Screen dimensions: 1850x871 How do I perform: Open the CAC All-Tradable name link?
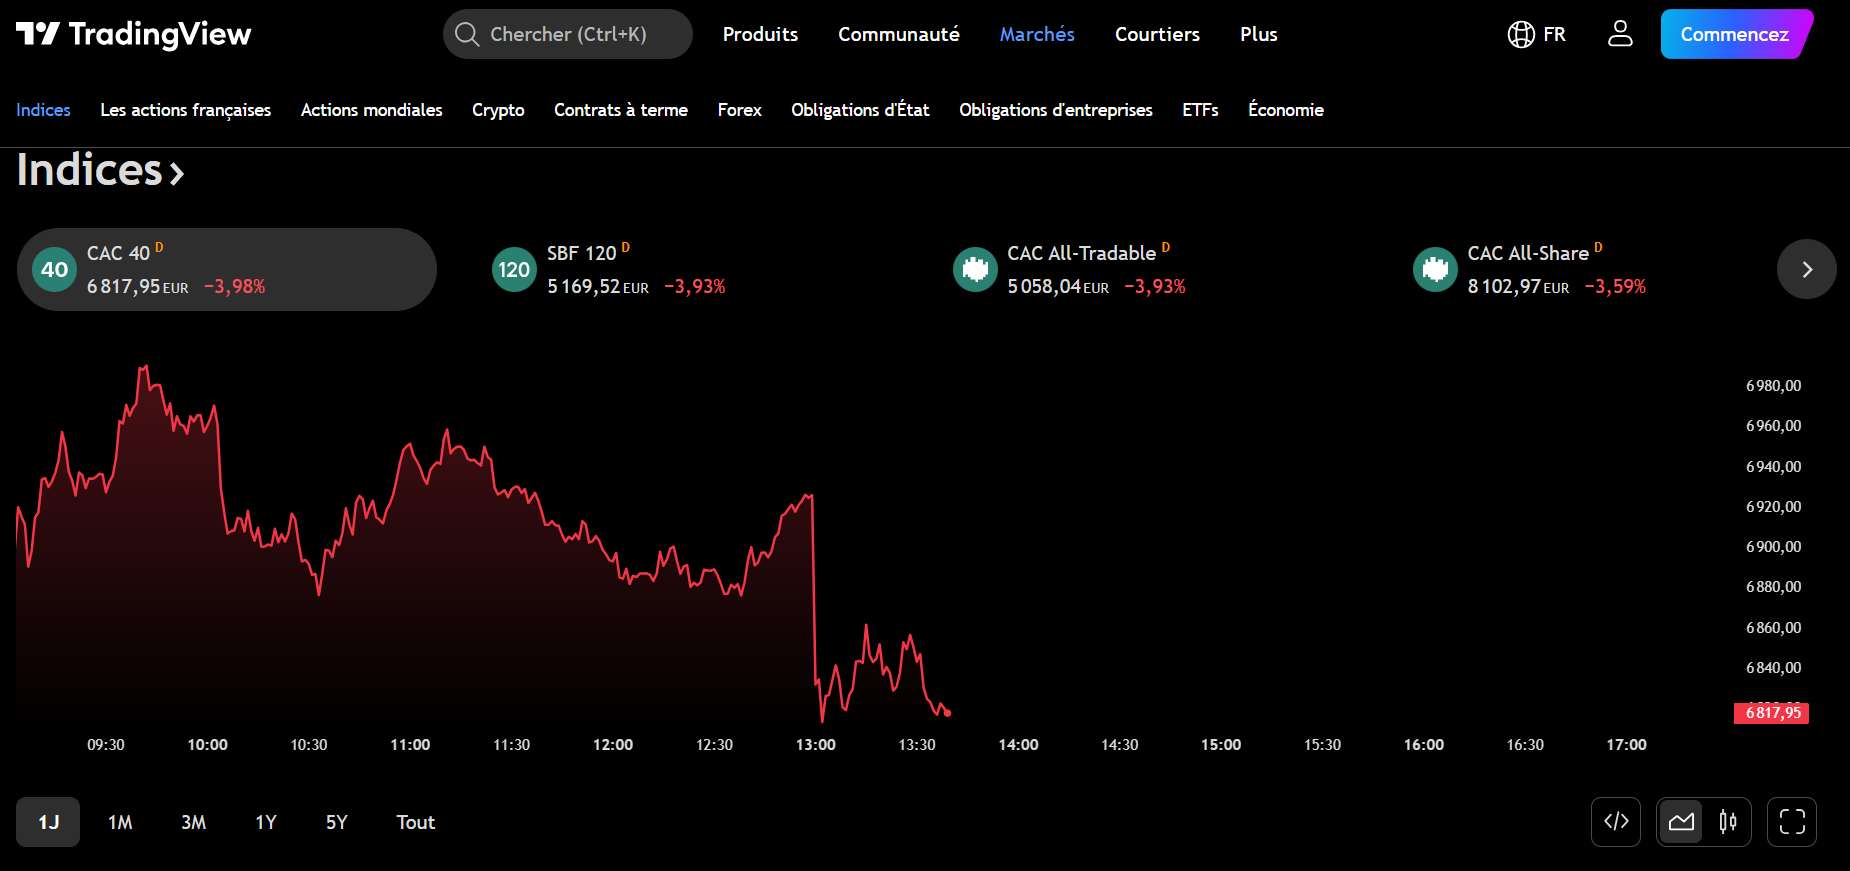(x=1081, y=253)
